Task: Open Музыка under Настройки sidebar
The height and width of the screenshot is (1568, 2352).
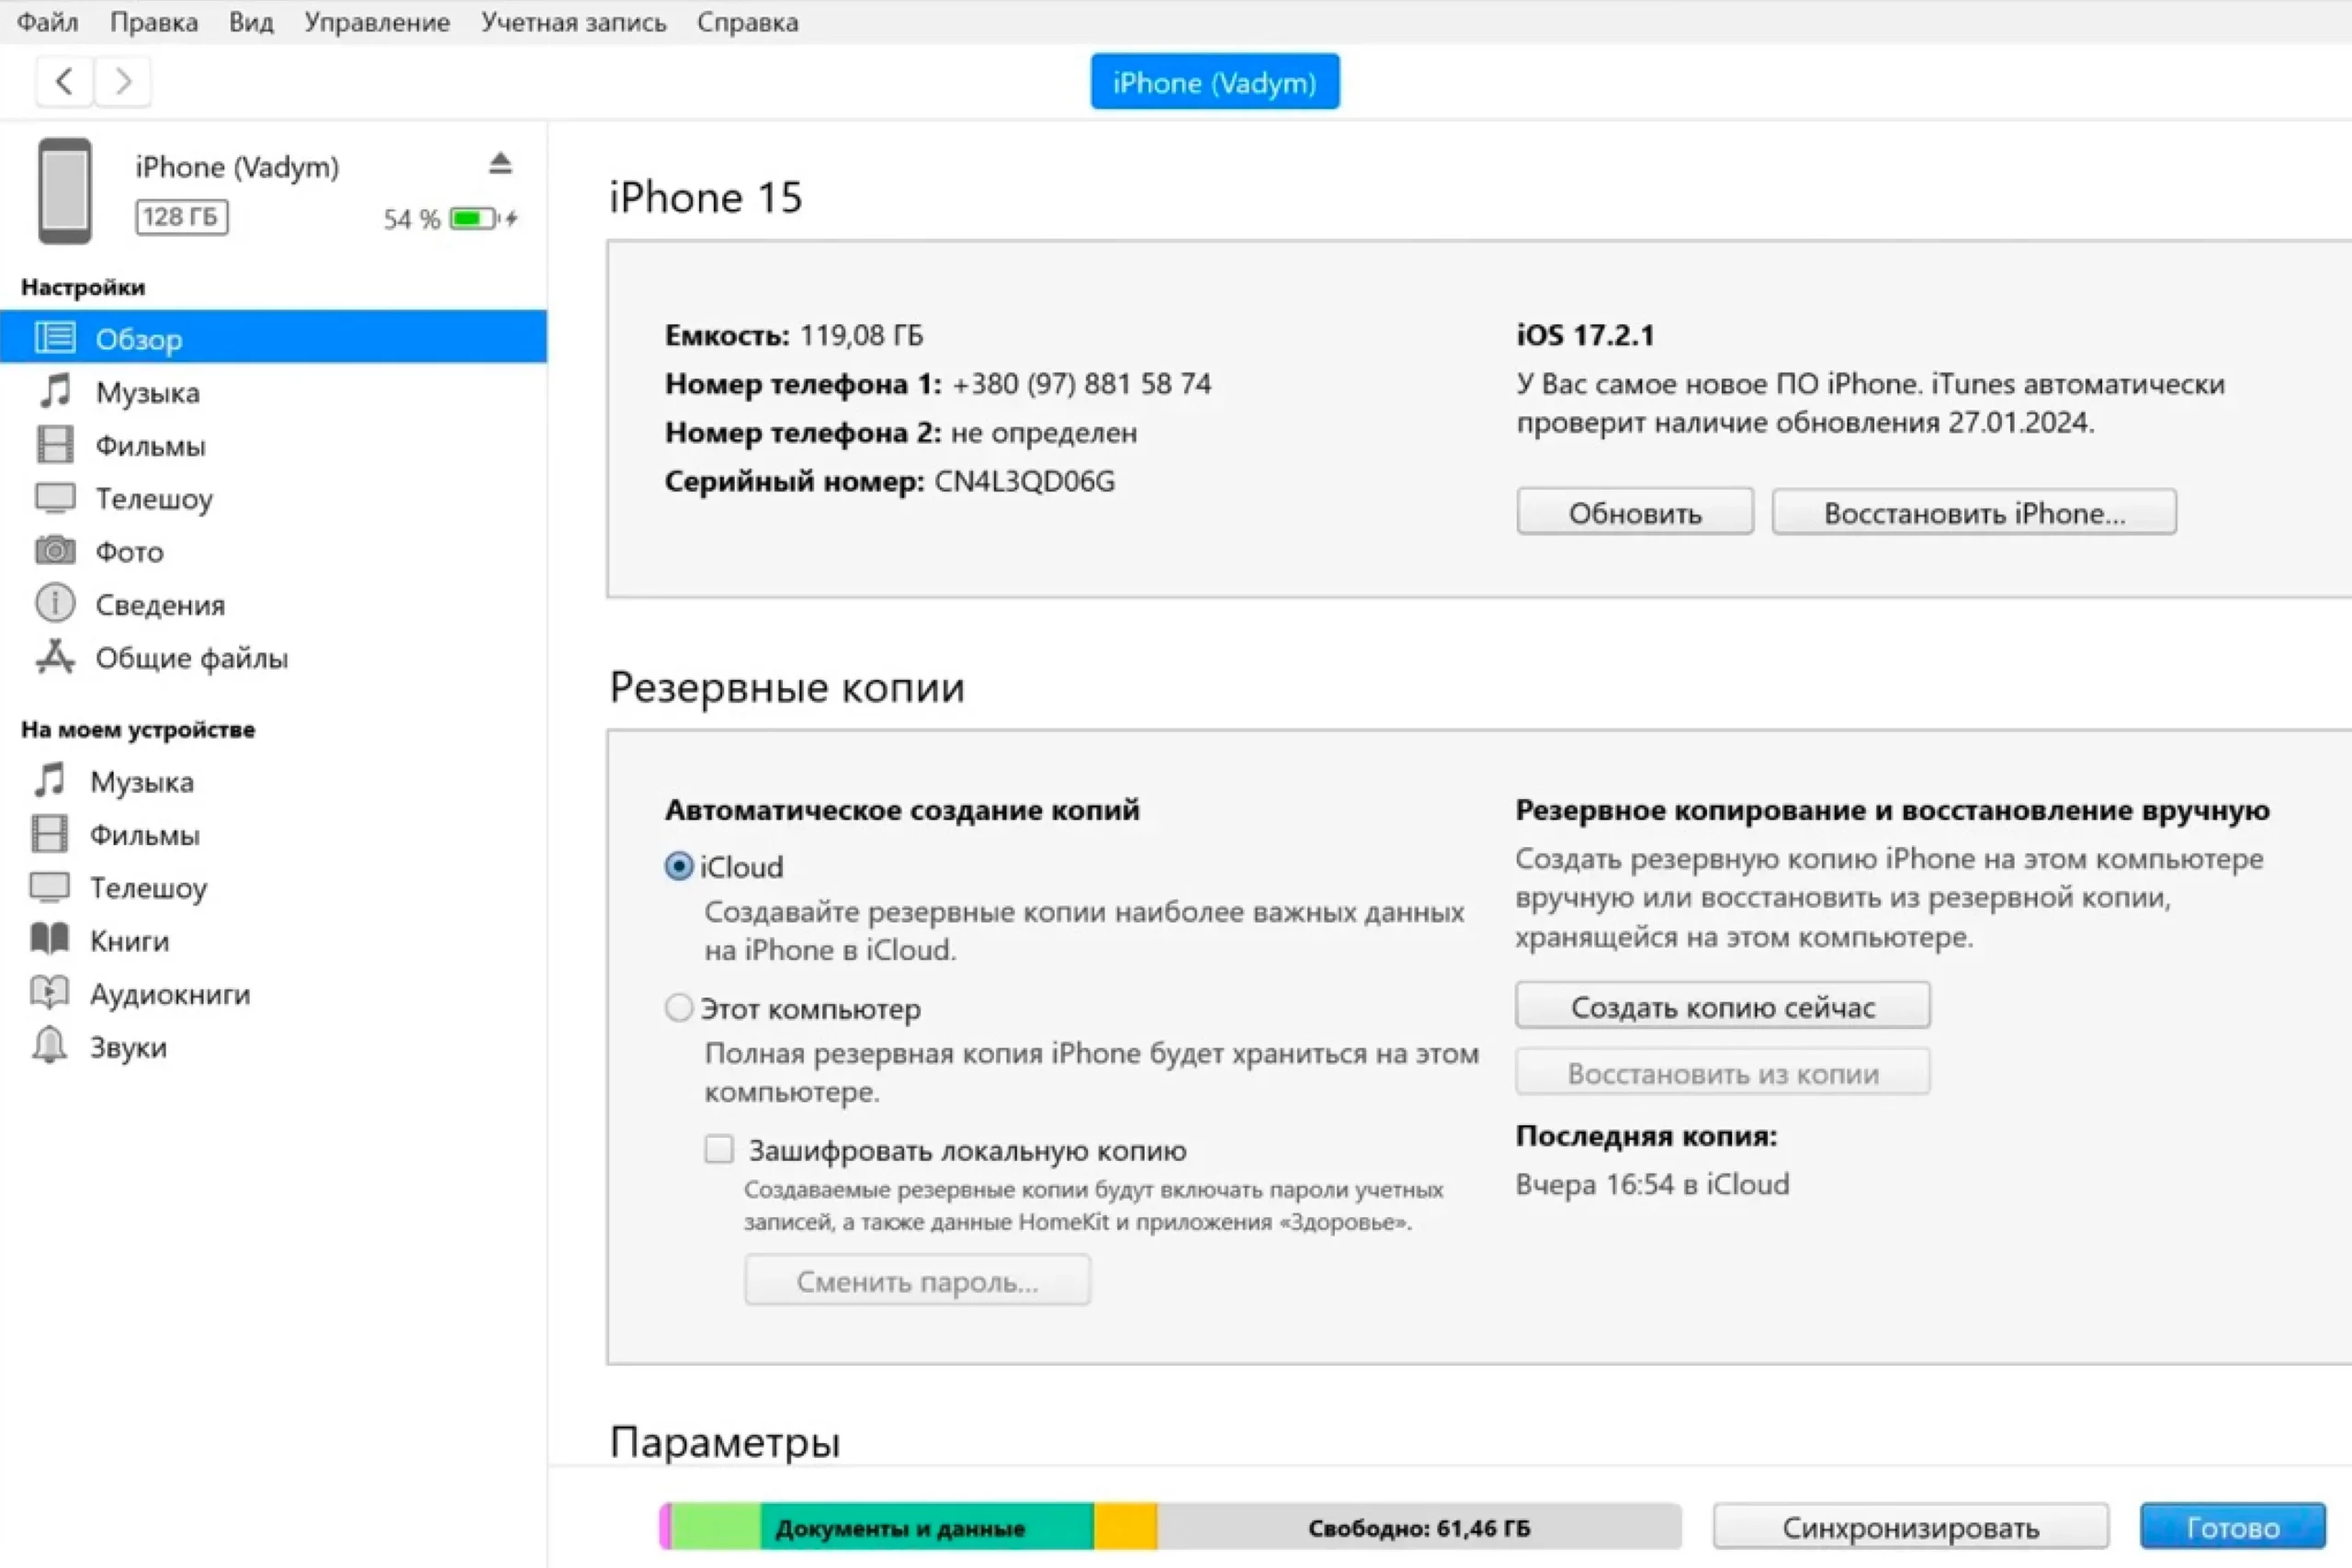Action: tap(147, 392)
